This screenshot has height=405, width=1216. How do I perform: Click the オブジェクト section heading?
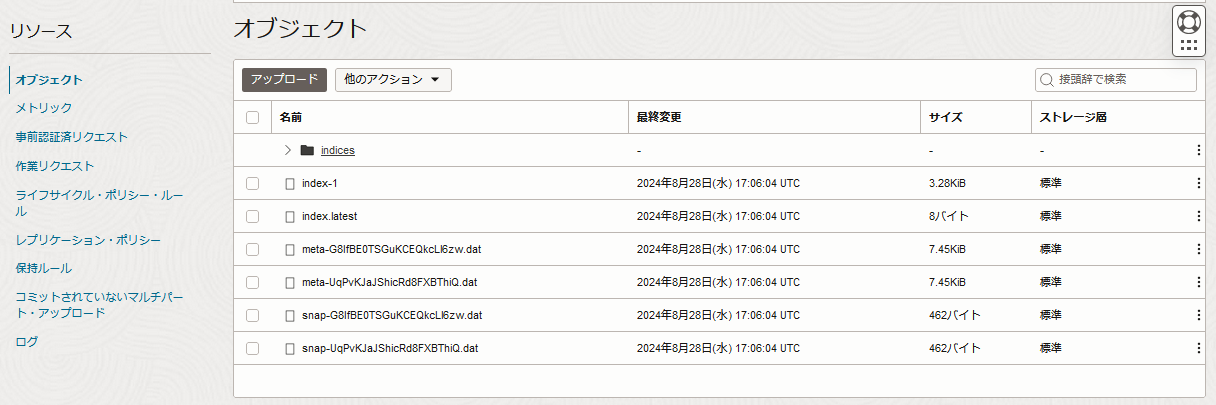(x=300, y=29)
